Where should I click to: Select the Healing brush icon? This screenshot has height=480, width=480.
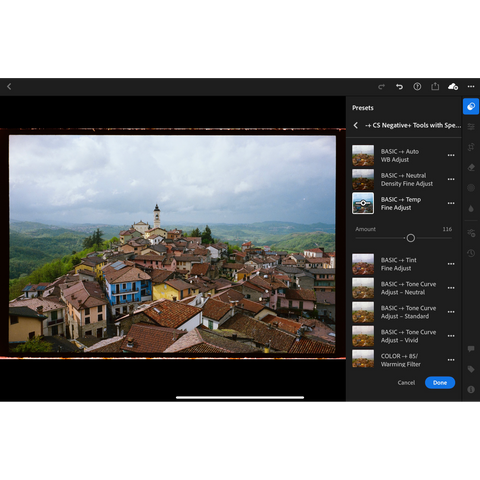click(x=471, y=167)
